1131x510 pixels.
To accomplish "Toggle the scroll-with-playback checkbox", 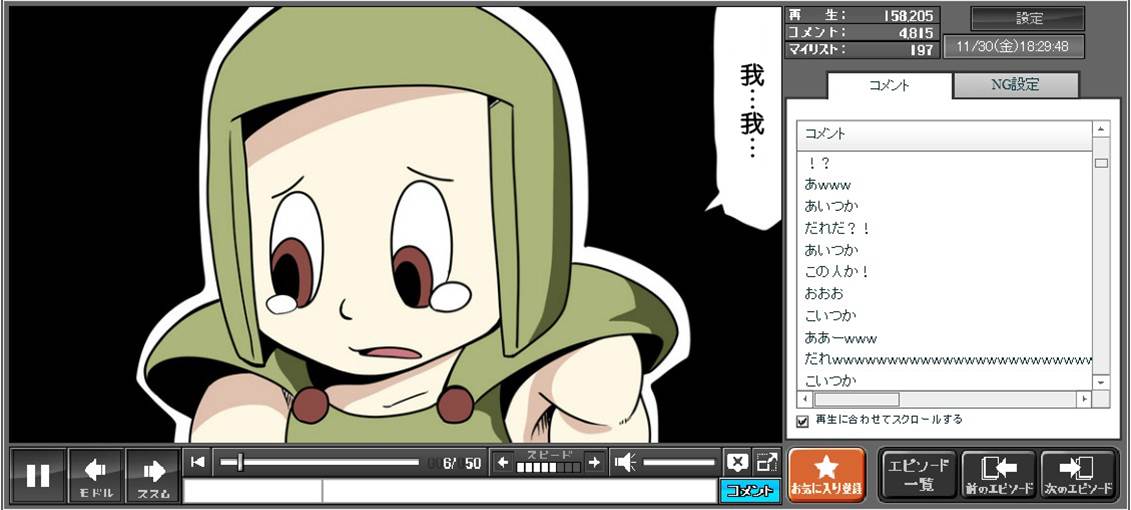I will coord(802,421).
